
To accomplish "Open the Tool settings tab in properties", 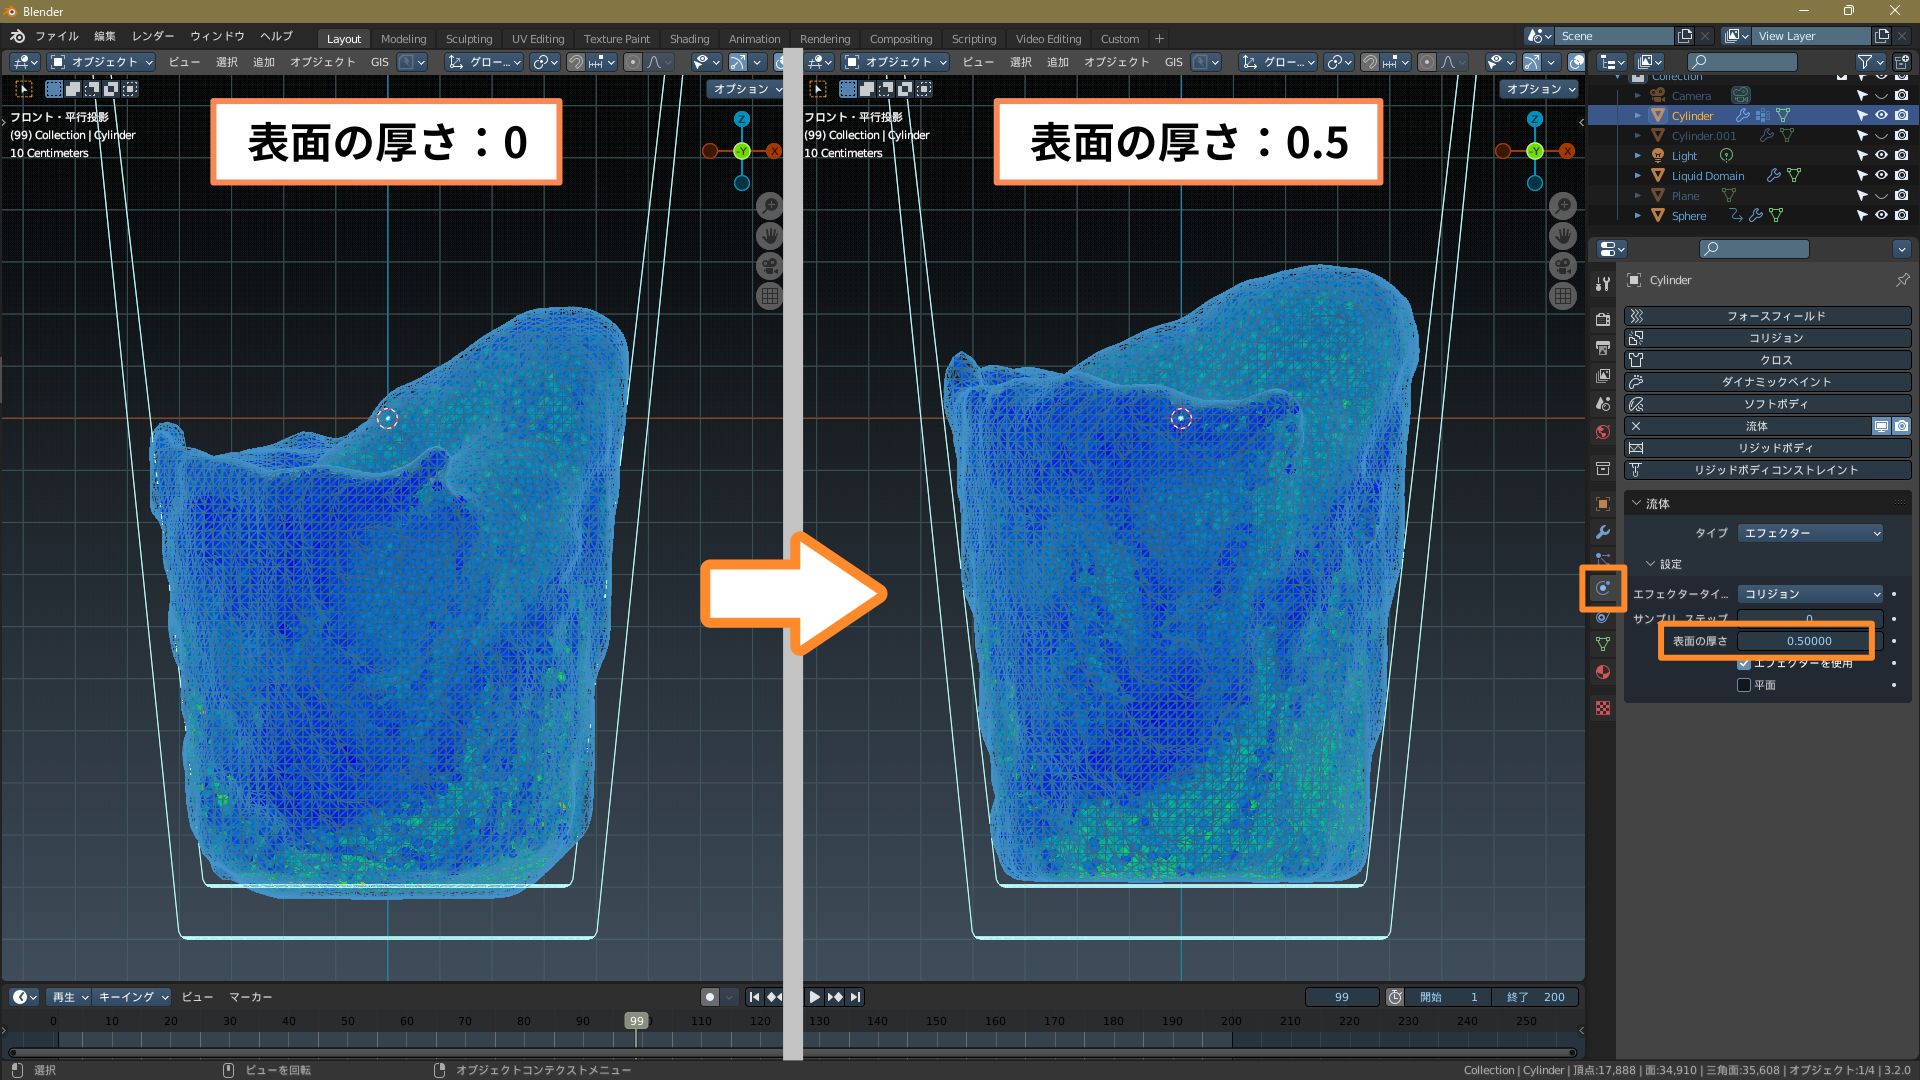I will 1602,284.
